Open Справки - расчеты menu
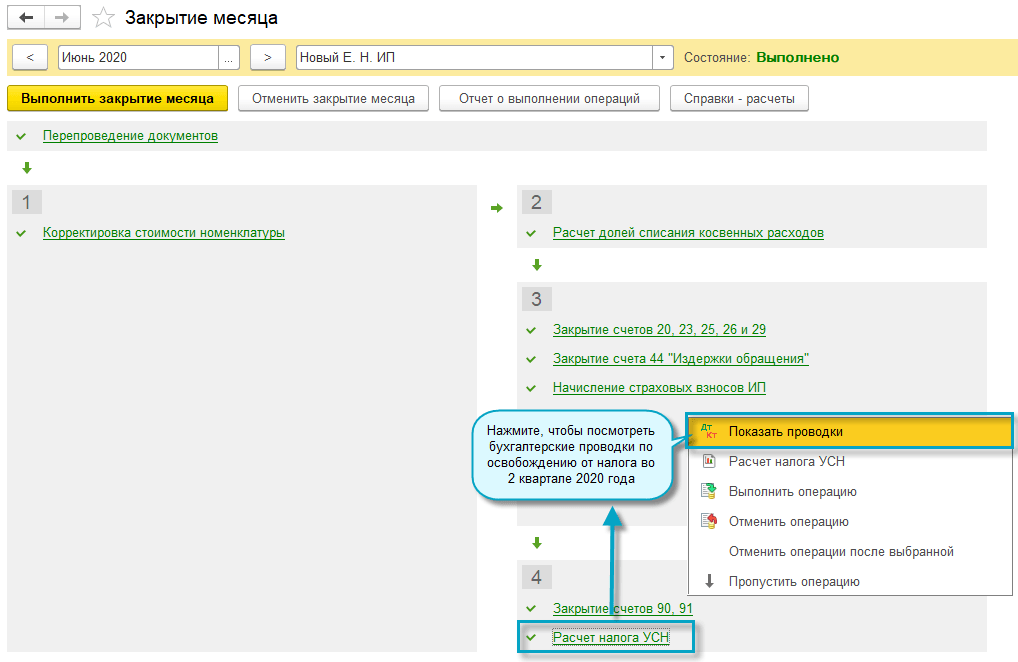The width and height of the screenshot is (1018, 662). (x=739, y=99)
